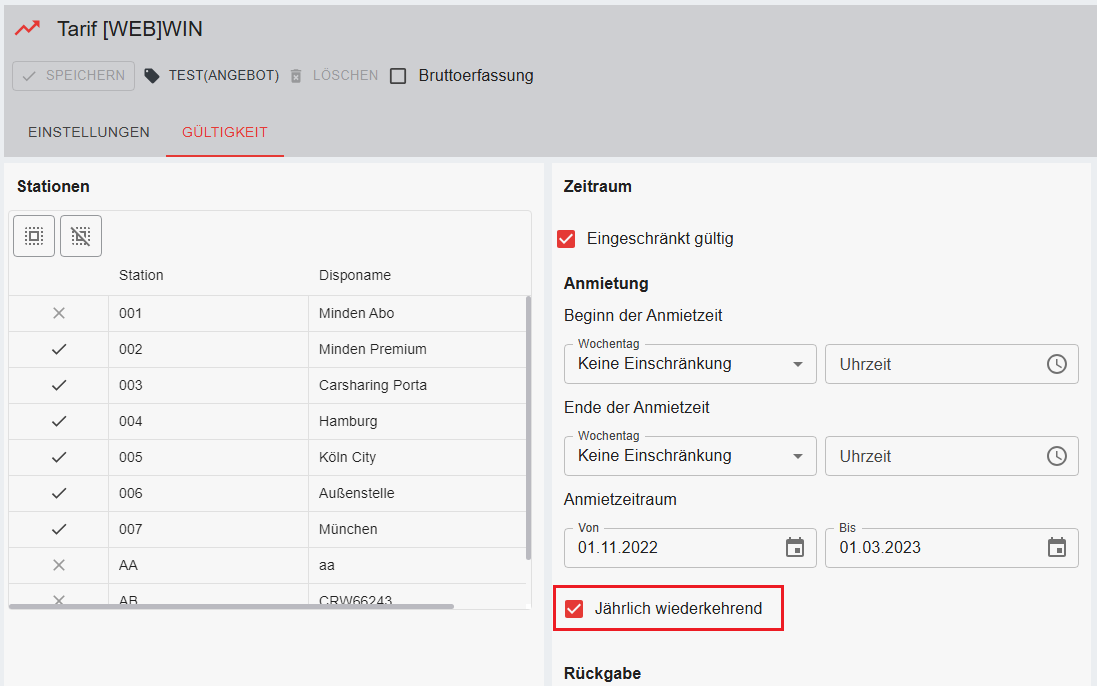Click the select all stations icon
Screen dimensions: 1097x686
pos(34,236)
